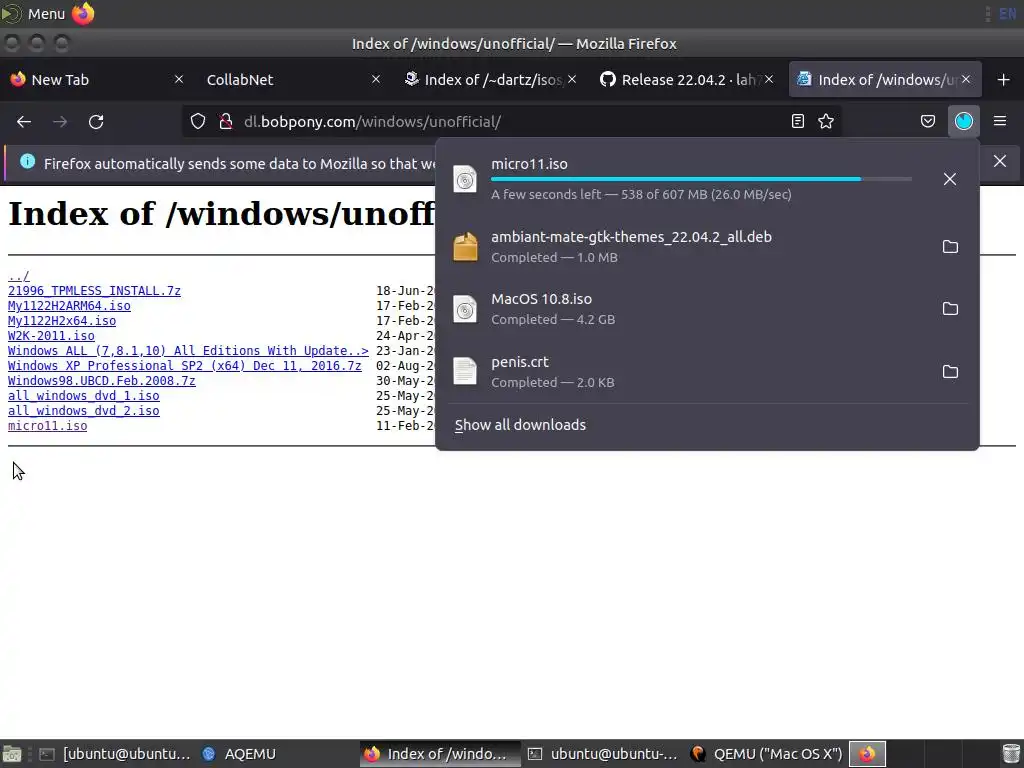Click the visited micro11.iso link
This screenshot has height=768, width=1024.
[48, 426]
